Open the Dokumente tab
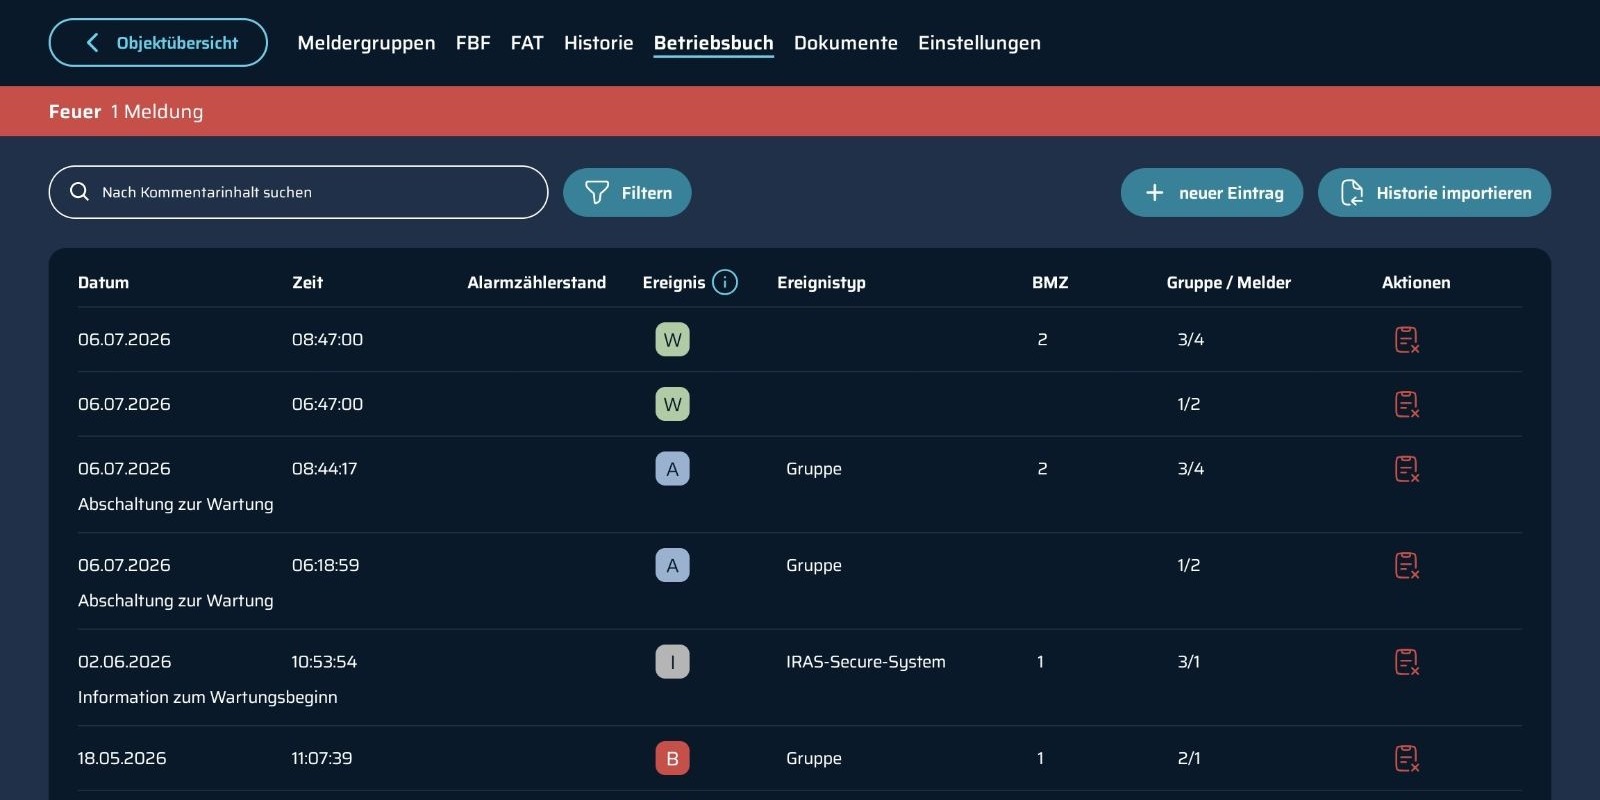This screenshot has height=800, width=1600. point(846,43)
